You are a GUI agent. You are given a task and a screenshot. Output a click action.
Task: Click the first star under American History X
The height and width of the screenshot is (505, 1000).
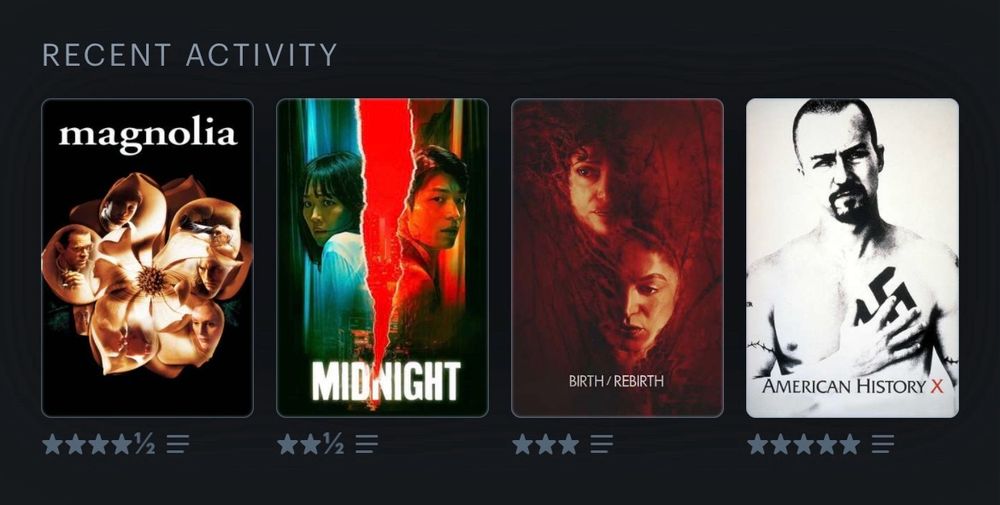(x=757, y=444)
